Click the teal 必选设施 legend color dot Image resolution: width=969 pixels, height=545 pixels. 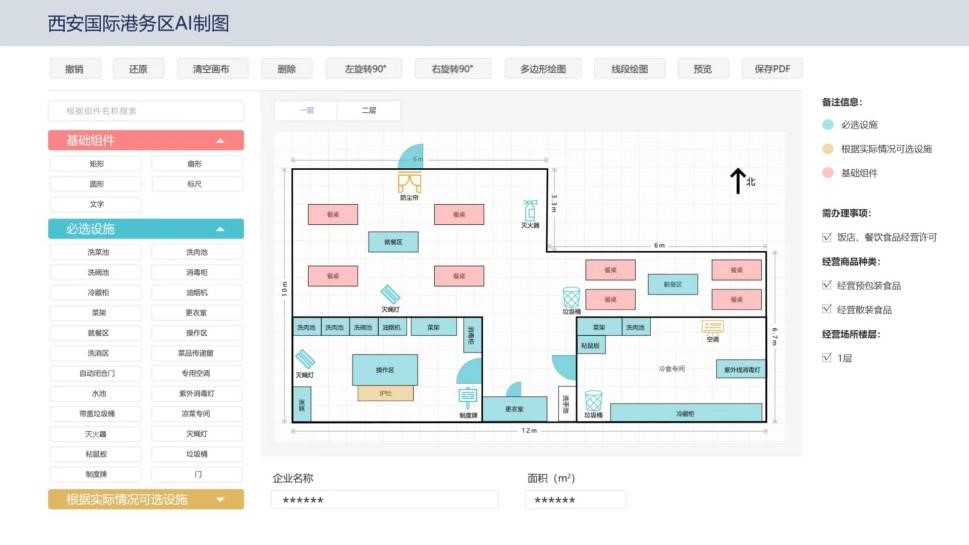827,125
